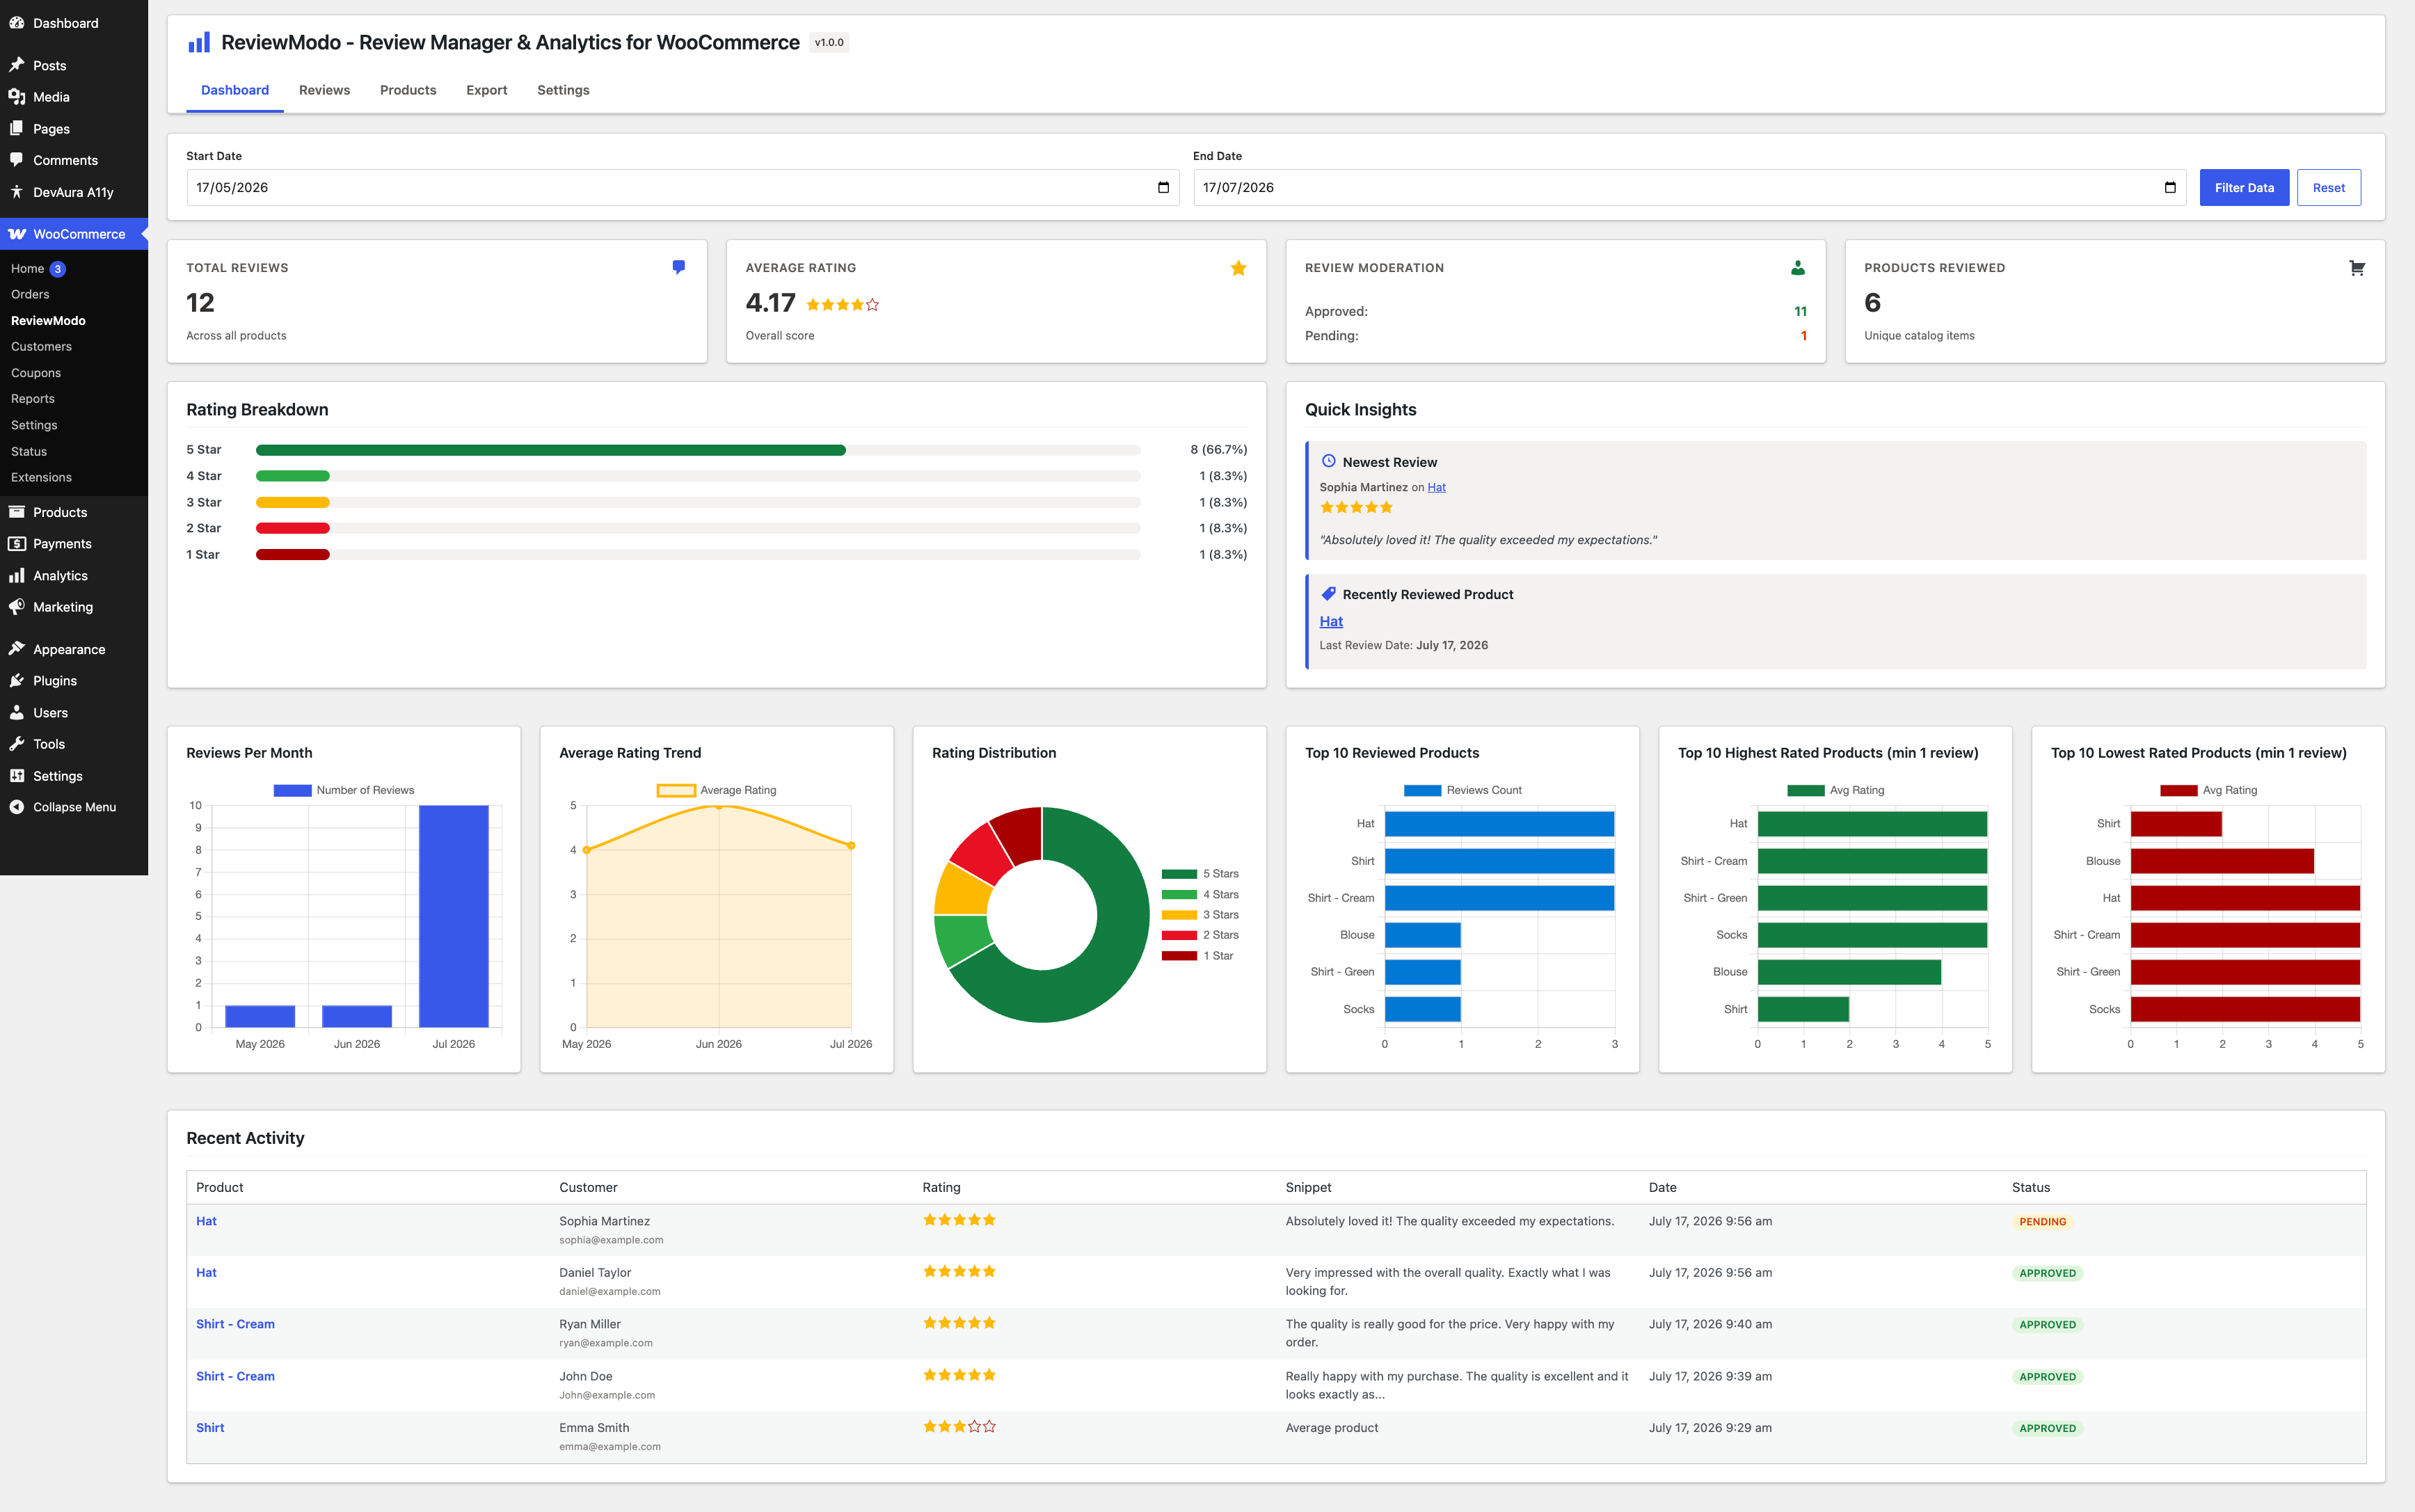Open WooCommerce Customers submenu item
The image size is (2415, 1512).
(41, 346)
